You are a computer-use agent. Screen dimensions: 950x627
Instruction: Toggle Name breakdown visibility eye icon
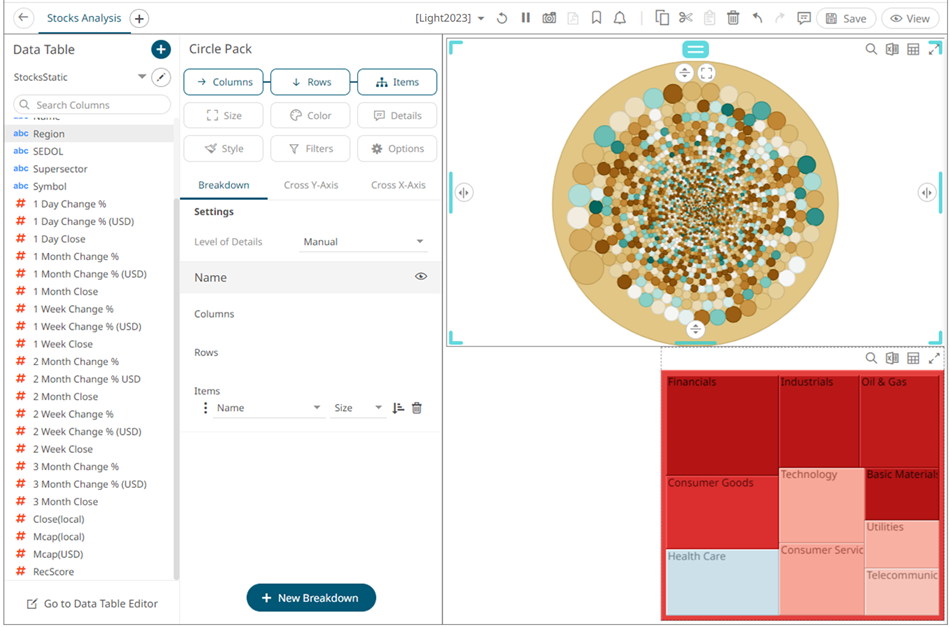click(x=421, y=277)
